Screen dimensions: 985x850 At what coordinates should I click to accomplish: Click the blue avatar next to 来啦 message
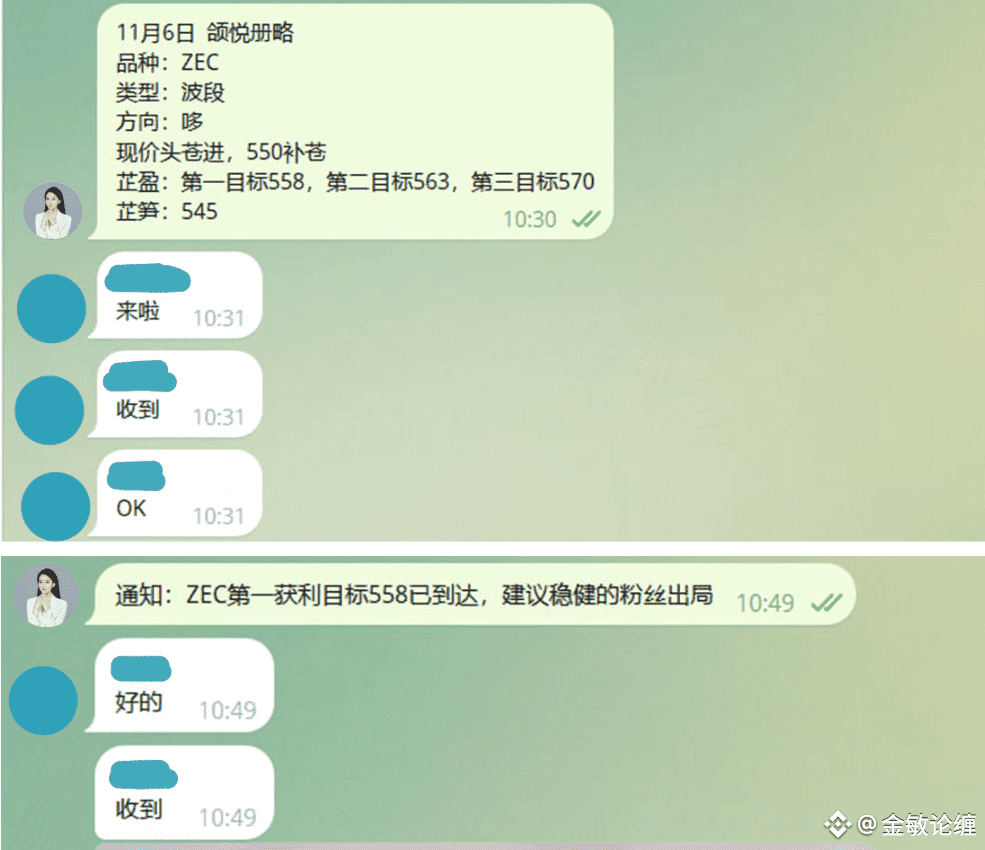pos(52,308)
